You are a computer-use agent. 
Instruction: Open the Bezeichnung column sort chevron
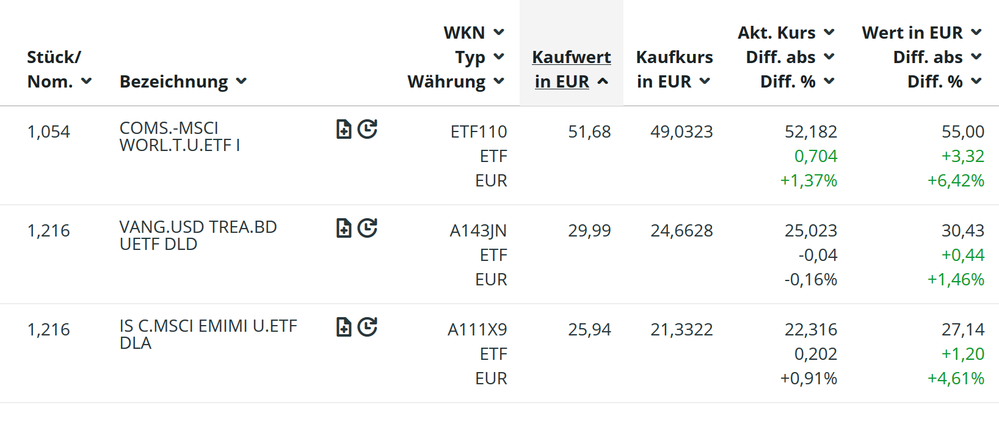(242, 82)
